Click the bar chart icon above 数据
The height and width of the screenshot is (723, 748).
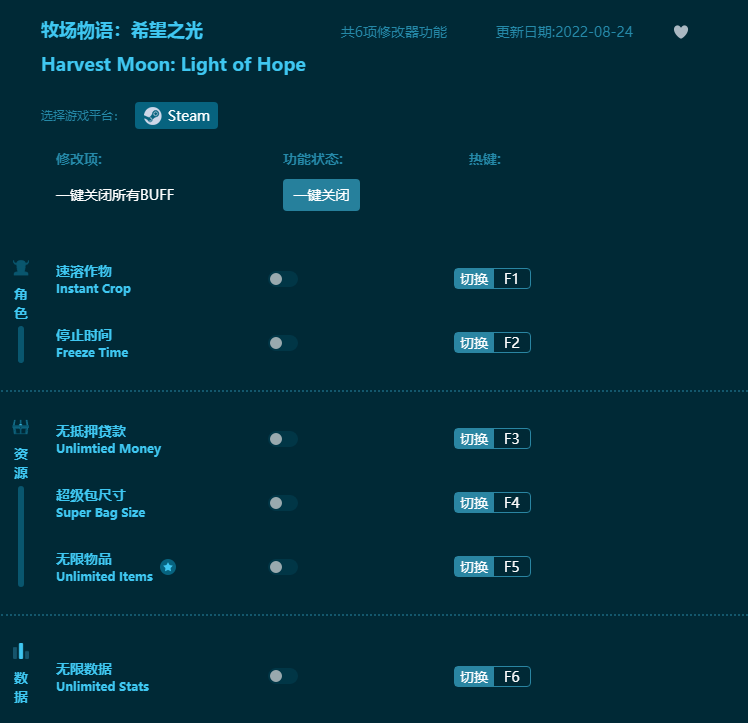(21, 651)
